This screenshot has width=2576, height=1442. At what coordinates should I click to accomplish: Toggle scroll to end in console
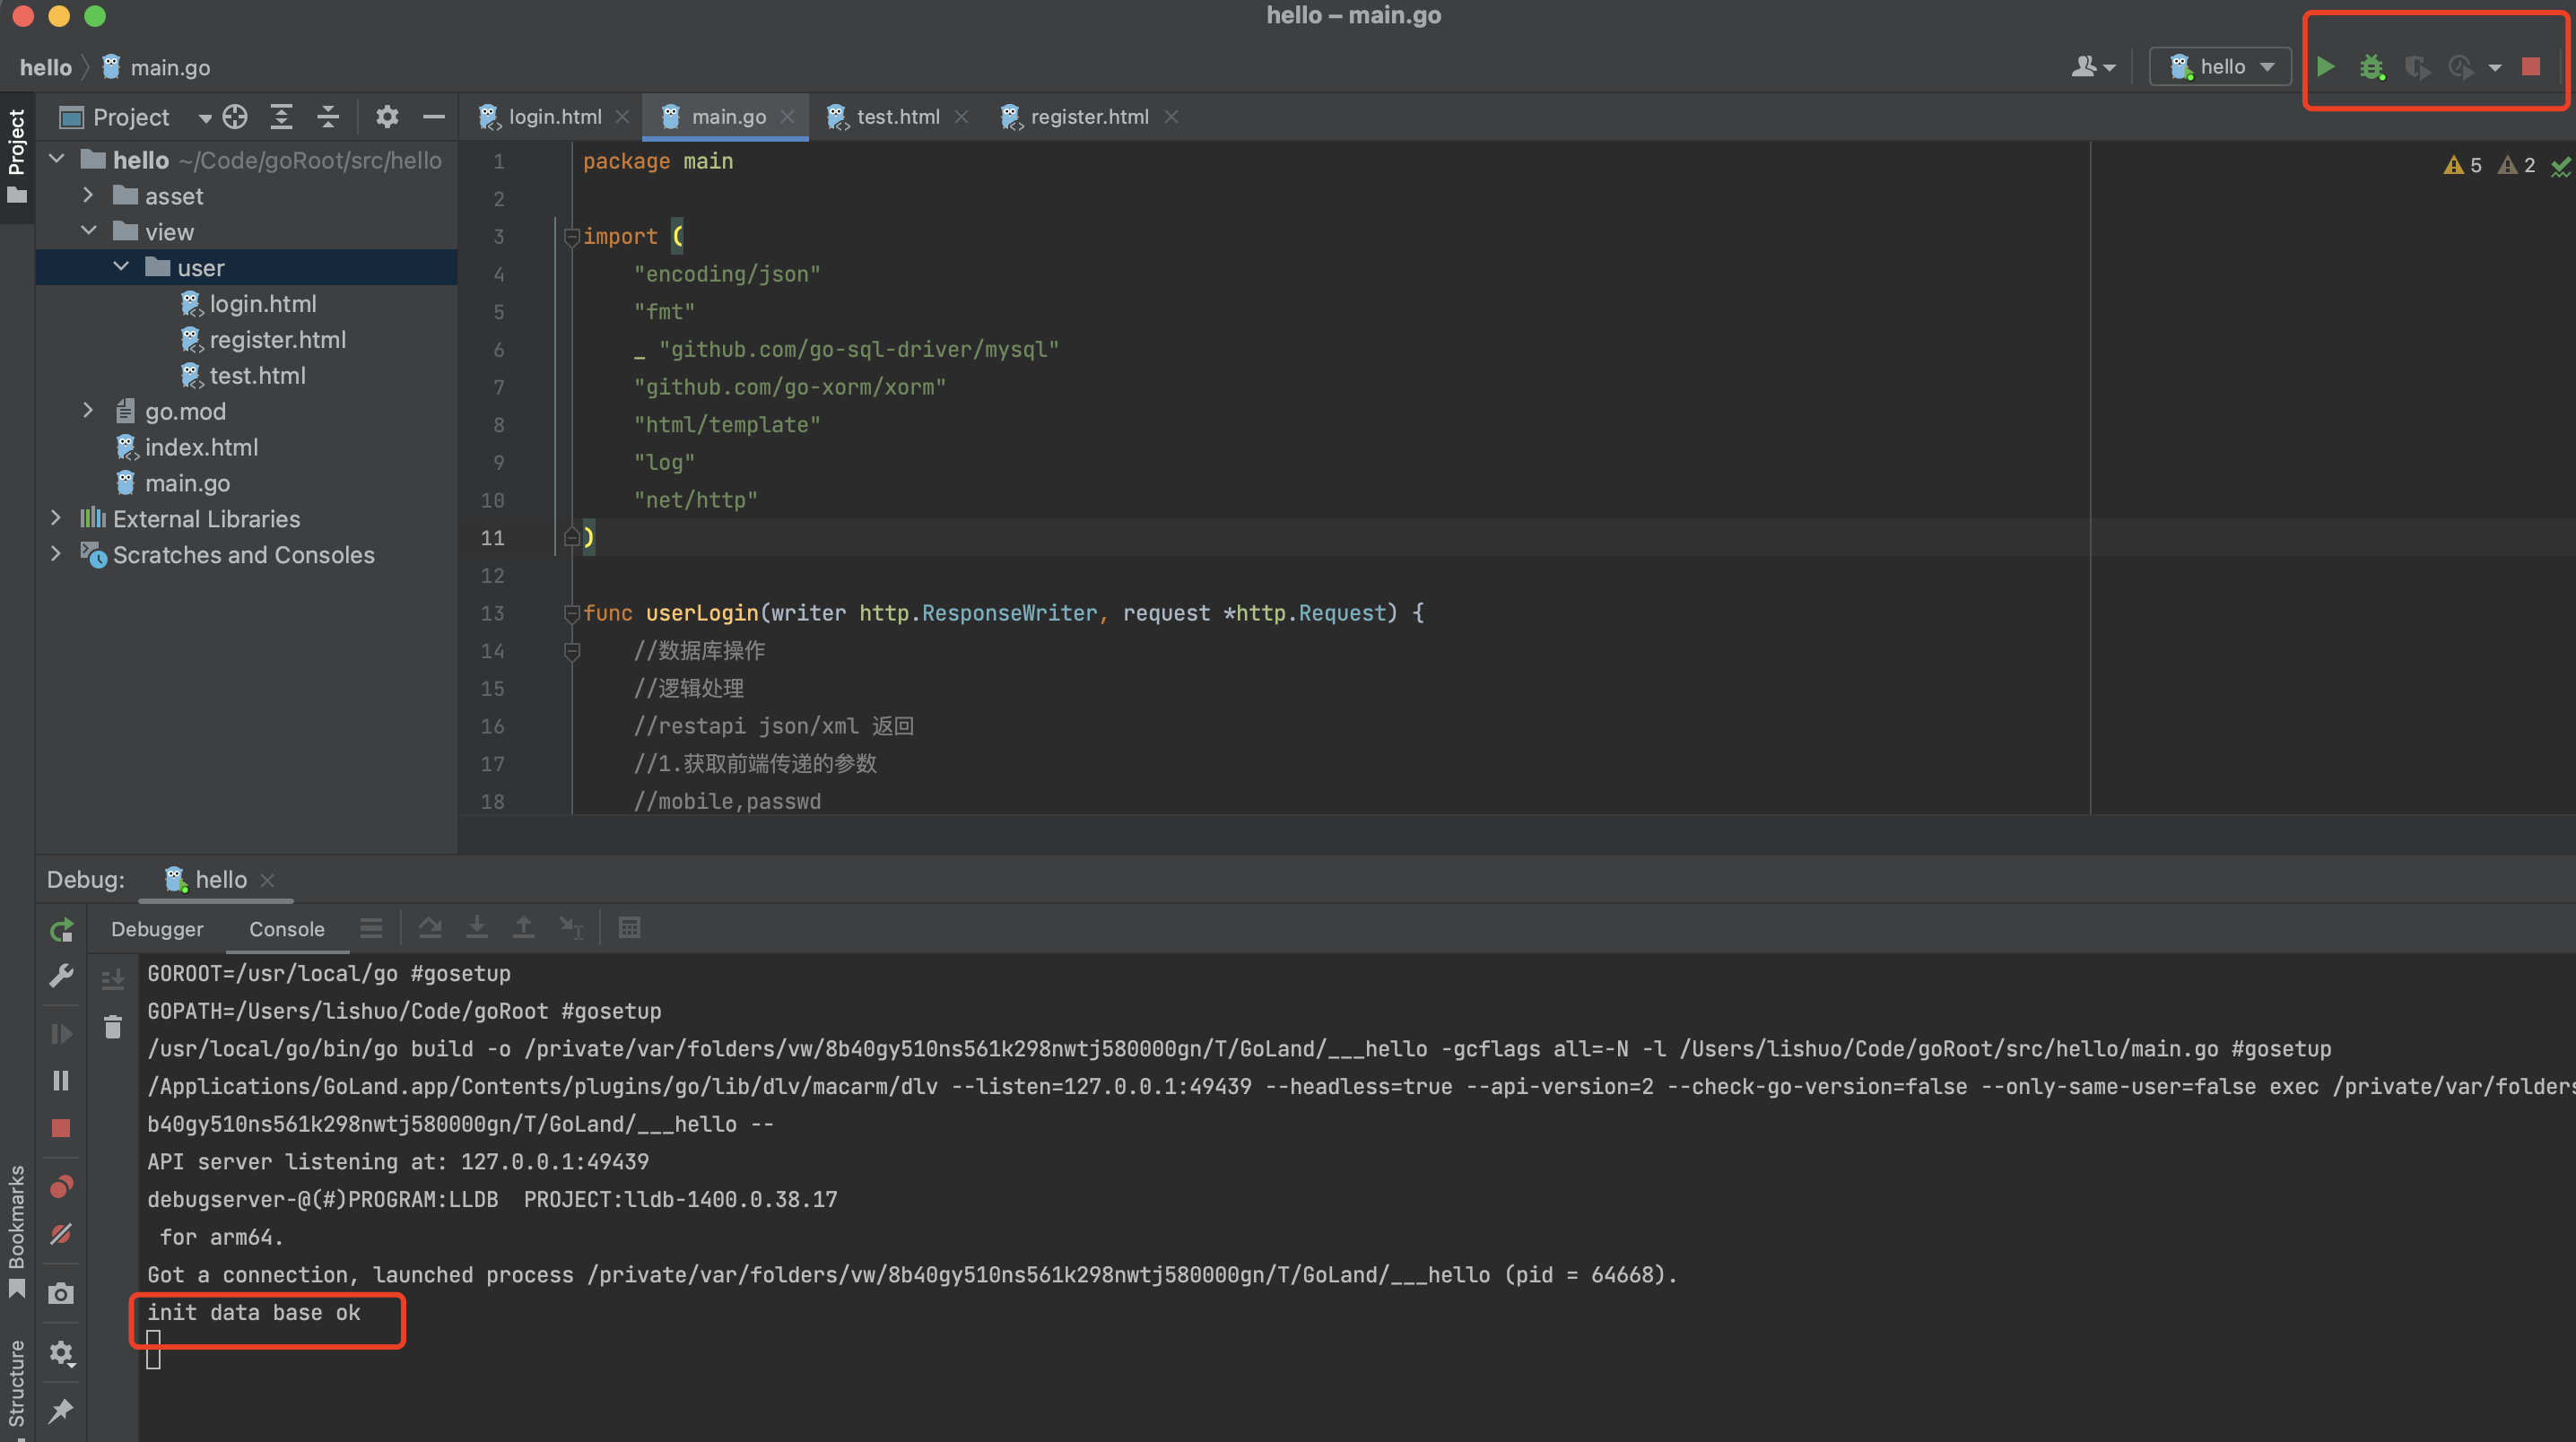point(113,979)
